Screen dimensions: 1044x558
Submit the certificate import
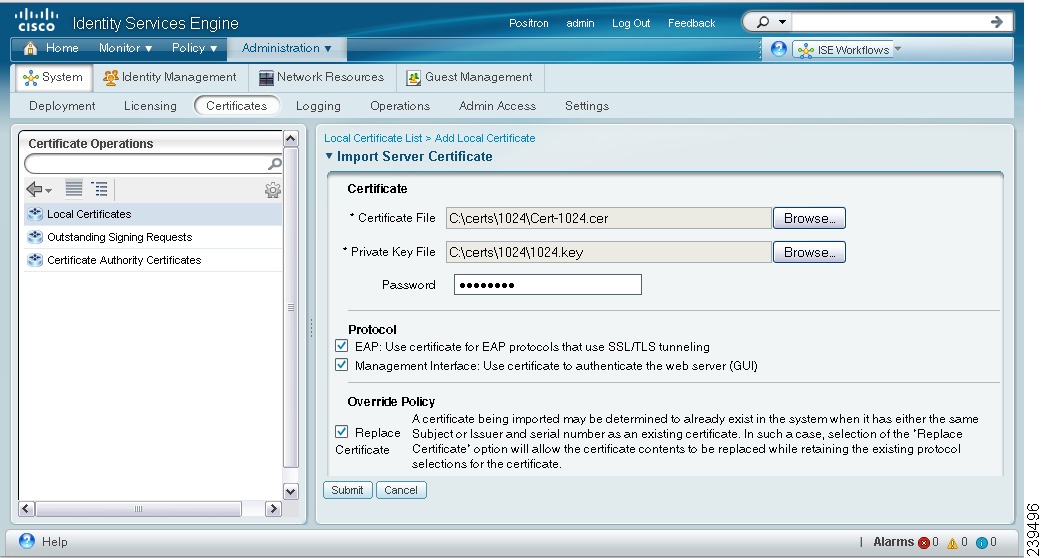(x=348, y=490)
